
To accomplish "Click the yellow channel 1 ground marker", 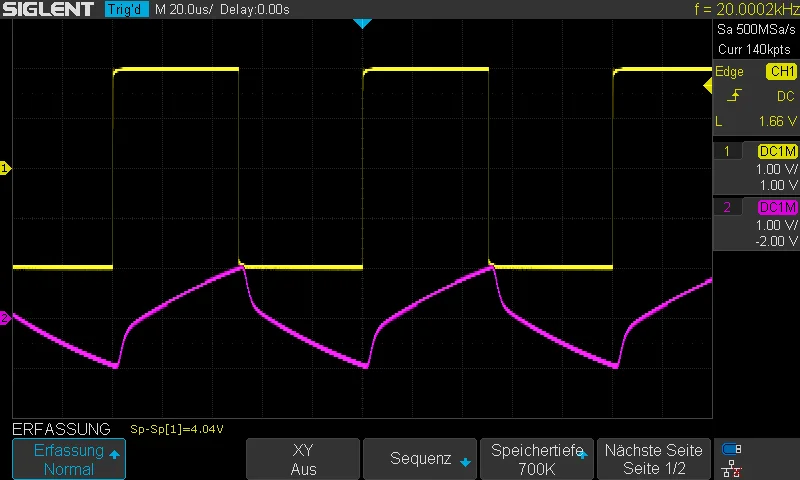I will [x=5, y=168].
